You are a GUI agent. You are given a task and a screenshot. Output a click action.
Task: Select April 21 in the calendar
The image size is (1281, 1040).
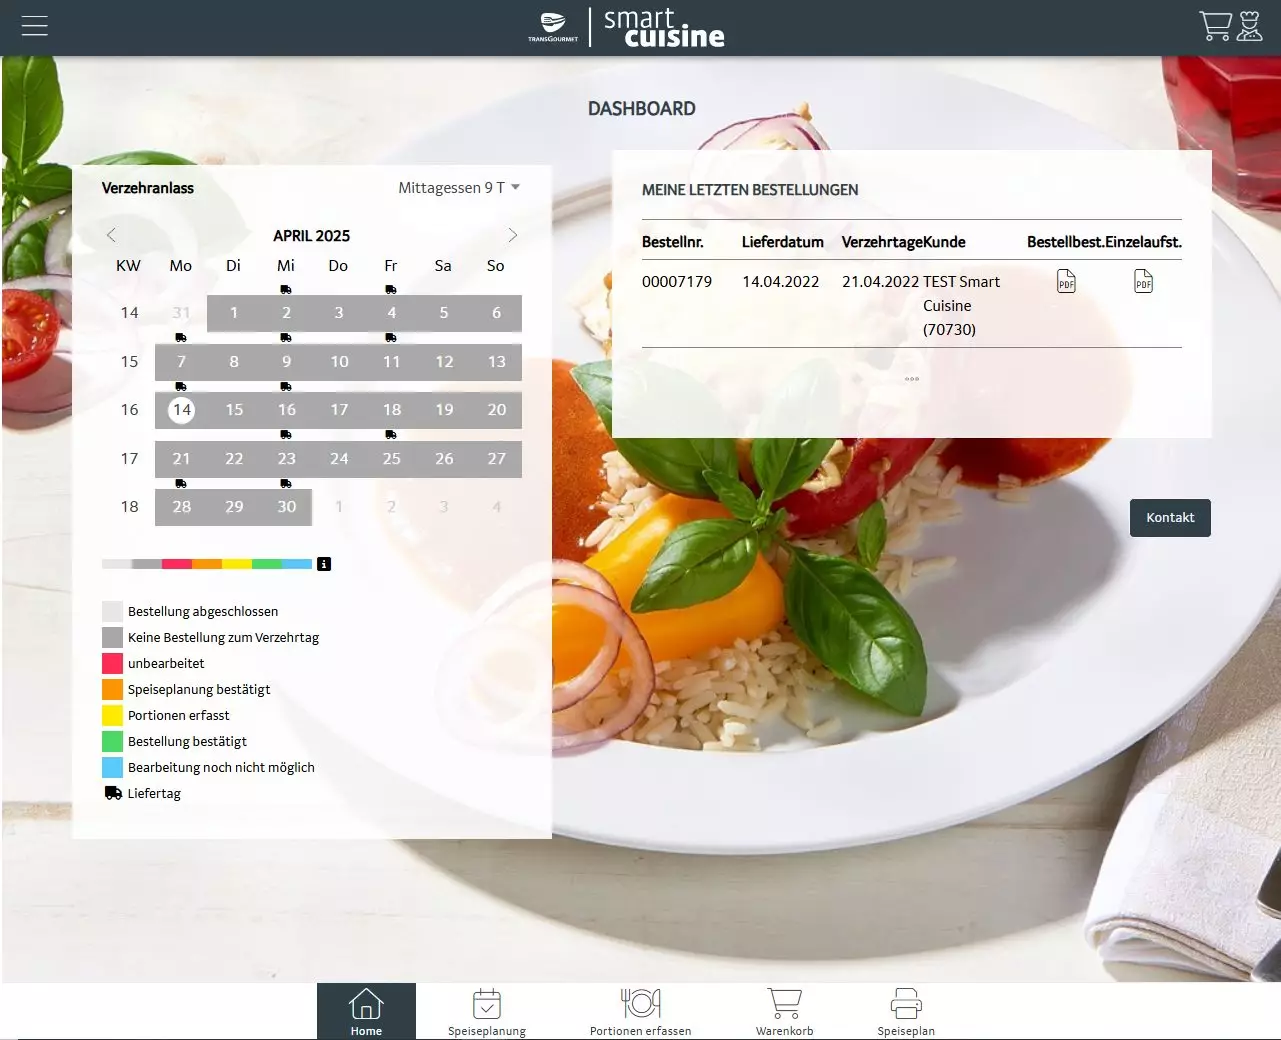coord(181,459)
